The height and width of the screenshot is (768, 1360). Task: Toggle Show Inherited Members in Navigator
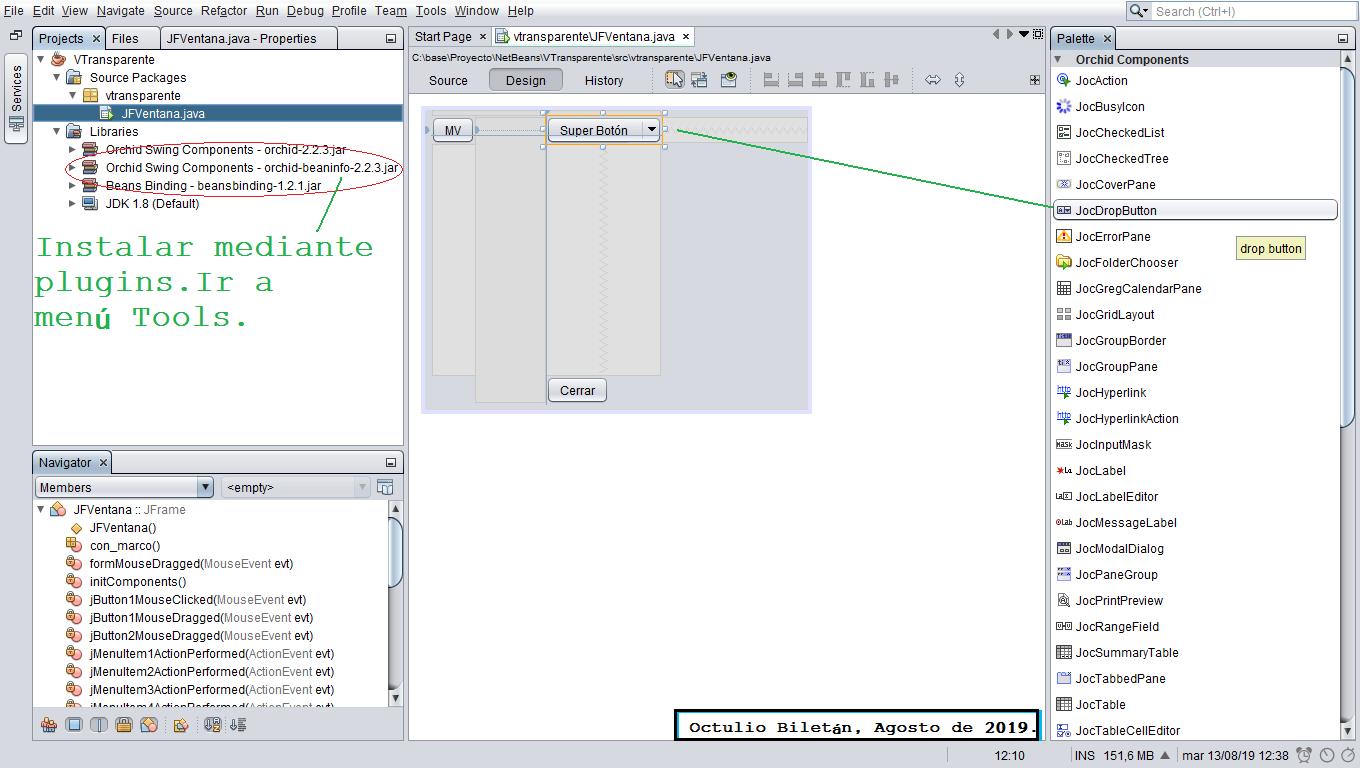point(48,725)
